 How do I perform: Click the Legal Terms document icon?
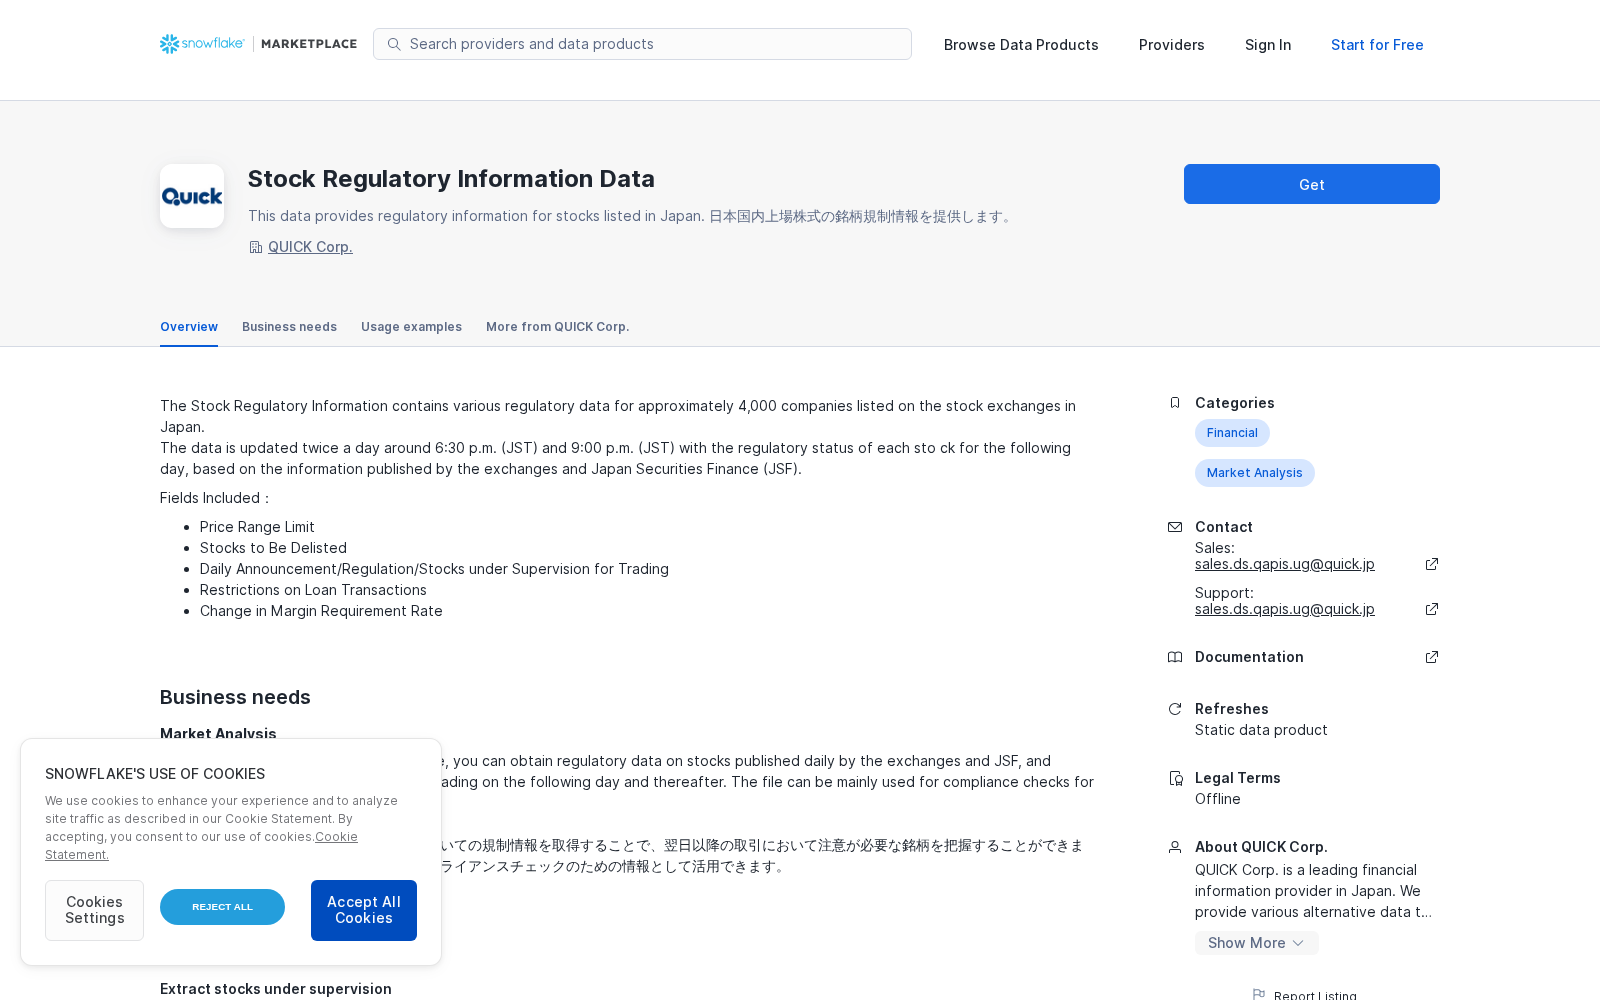click(1176, 778)
